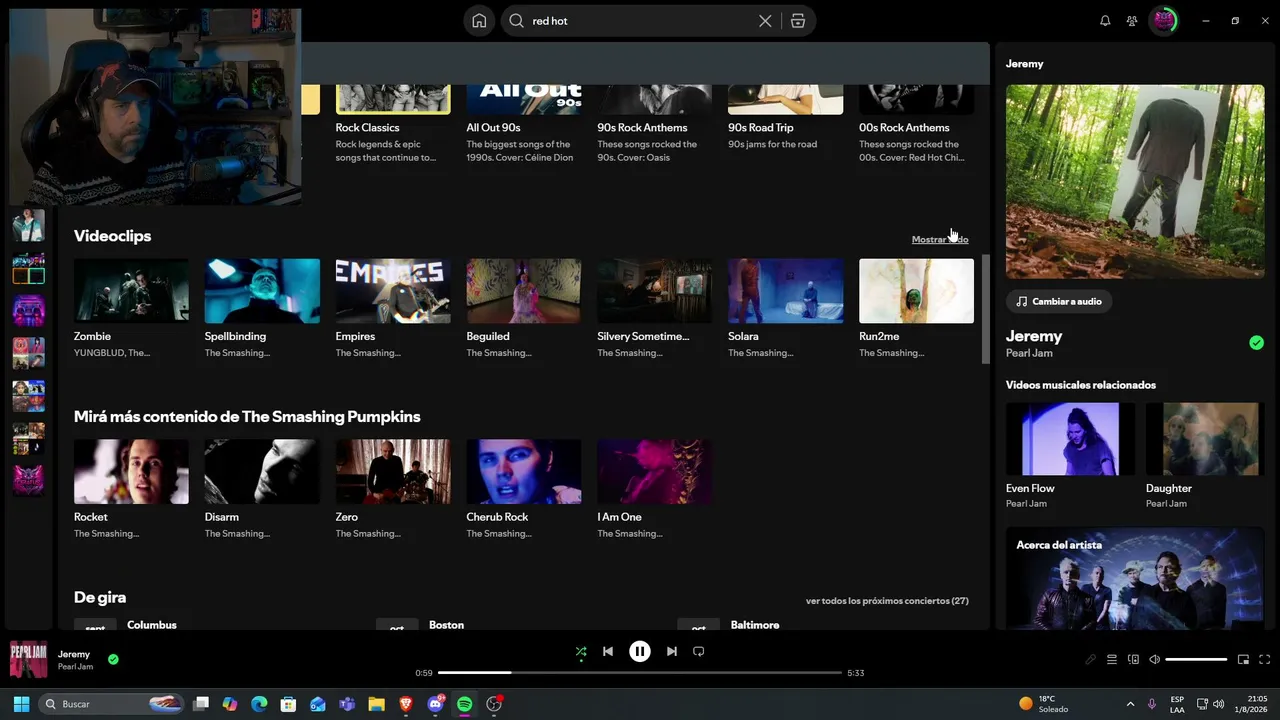Open Connect to a device
The height and width of the screenshot is (720, 1280).
1133,660
